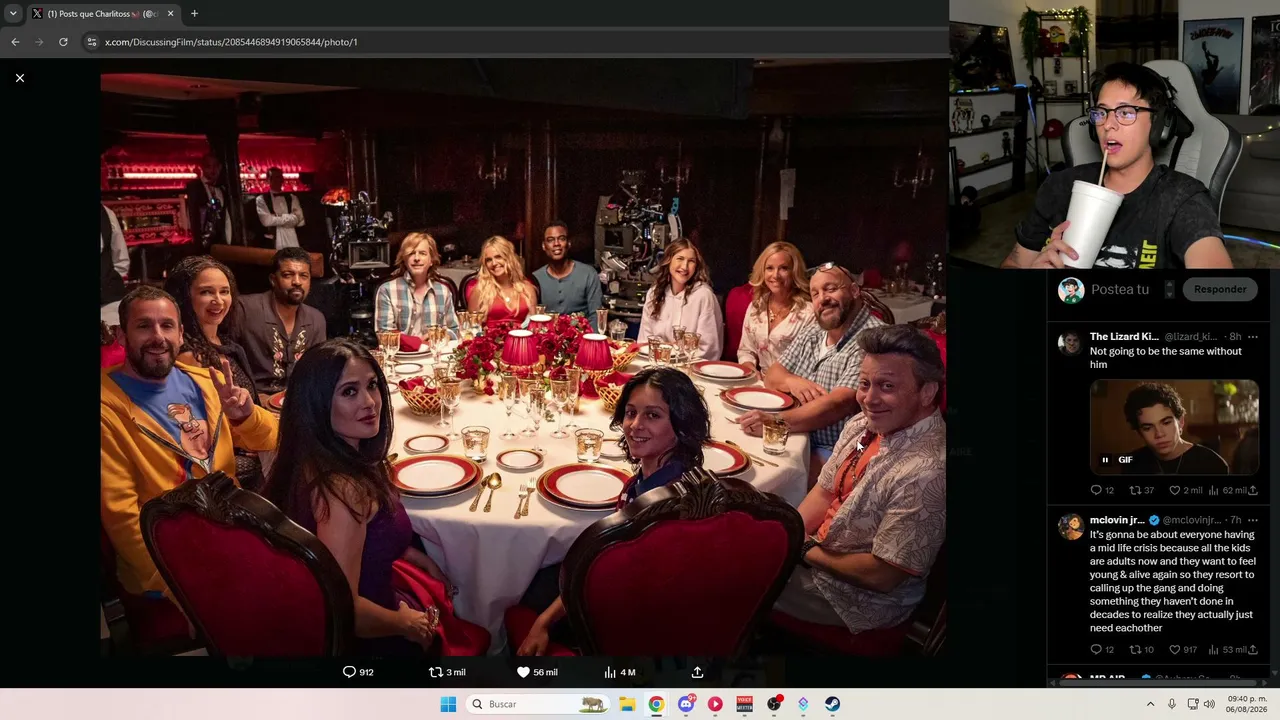Image resolution: width=1280 pixels, height=720 pixels.
Task: Go forward in browser history
Action: click(x=39, y=42)
